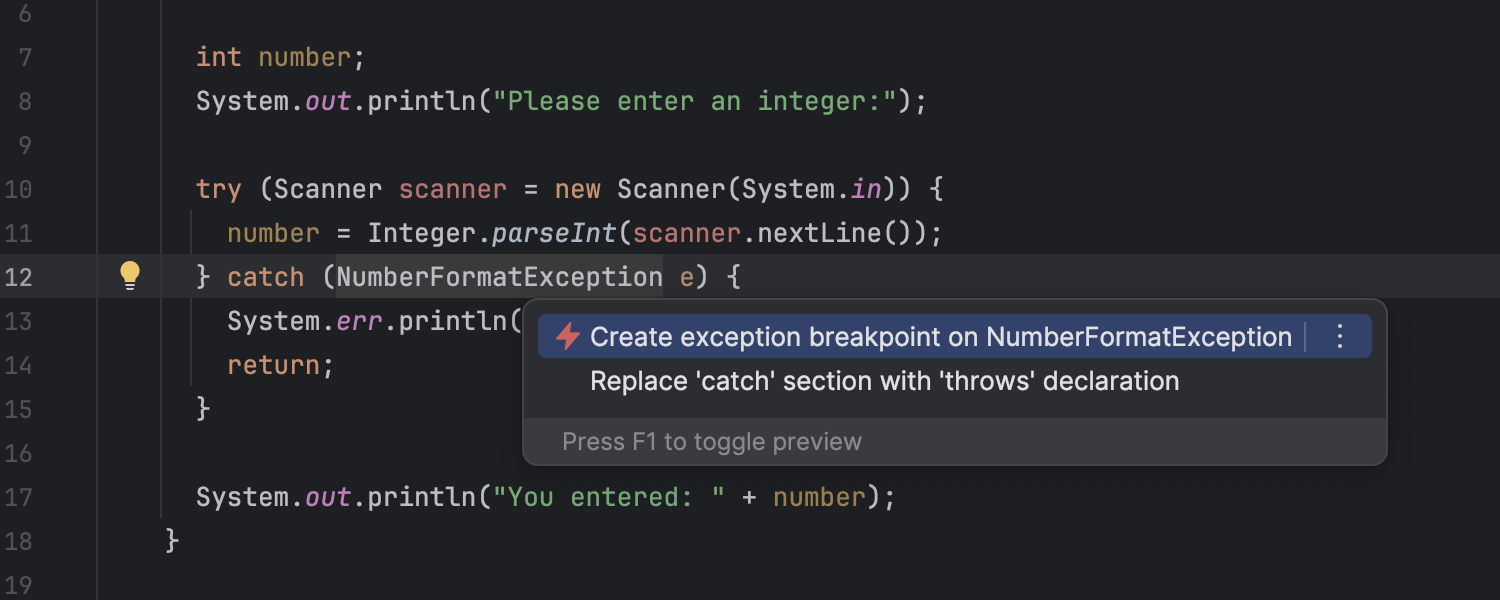Screen dimensions: 1500x600
Task: Open the three-dot options for the breakpoint action
Action: coord(1341,337)
